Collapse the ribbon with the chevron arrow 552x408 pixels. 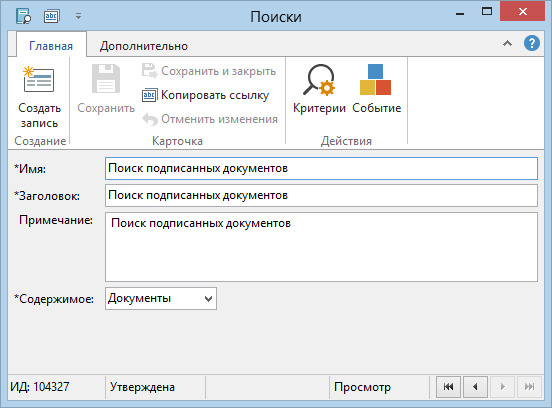tap(507, 44)
